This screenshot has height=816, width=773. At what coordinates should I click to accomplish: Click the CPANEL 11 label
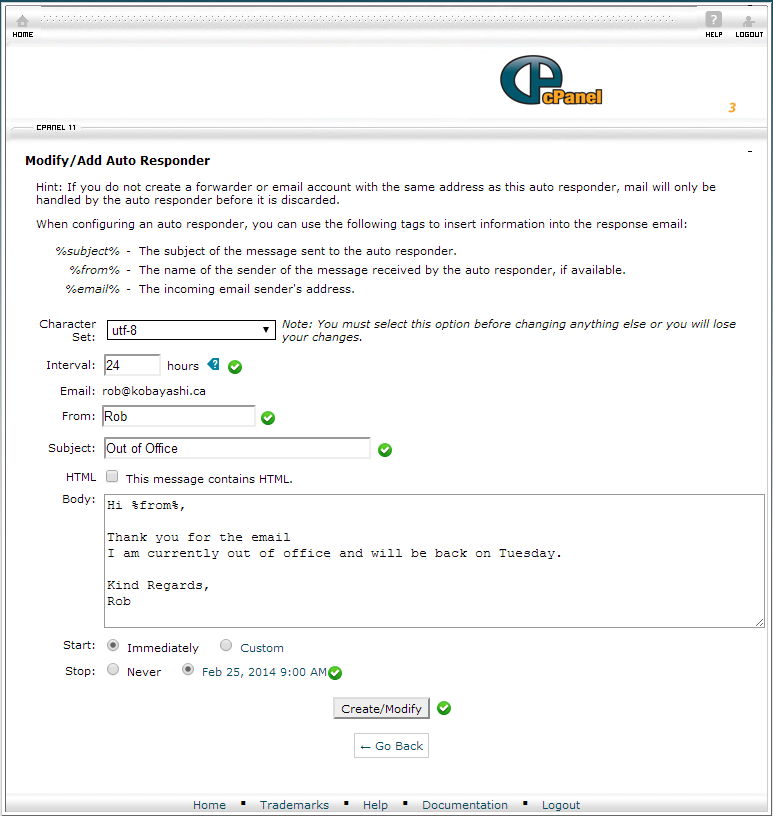click(x=56, y=128)
